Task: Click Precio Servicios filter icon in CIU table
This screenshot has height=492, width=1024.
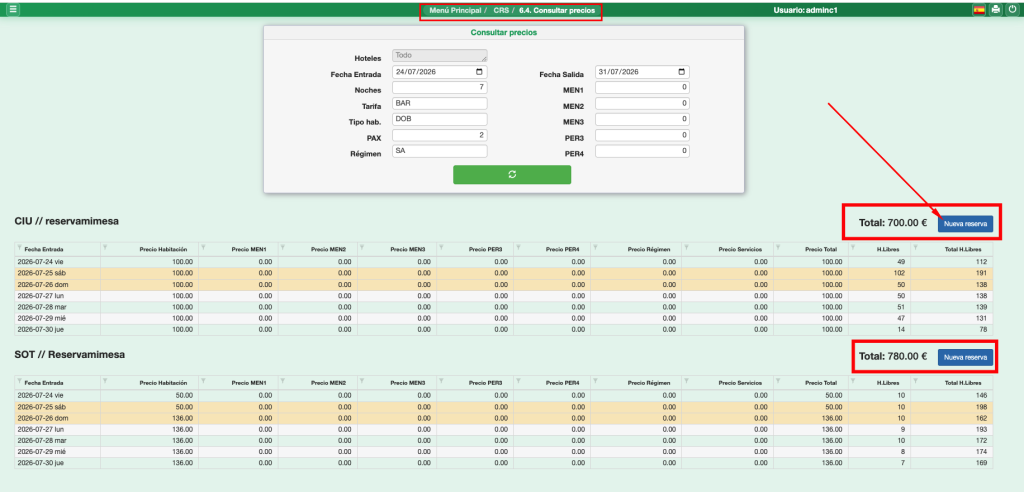Action: pos(686,247)
